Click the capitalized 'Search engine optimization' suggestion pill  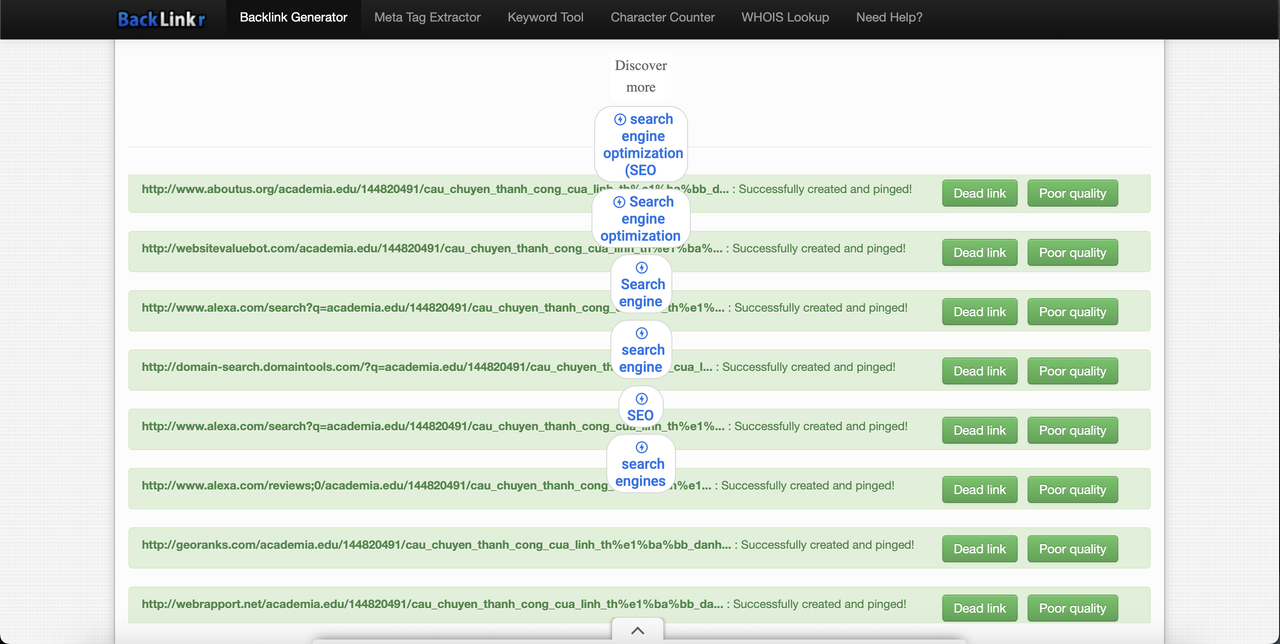tap(641, 218)
